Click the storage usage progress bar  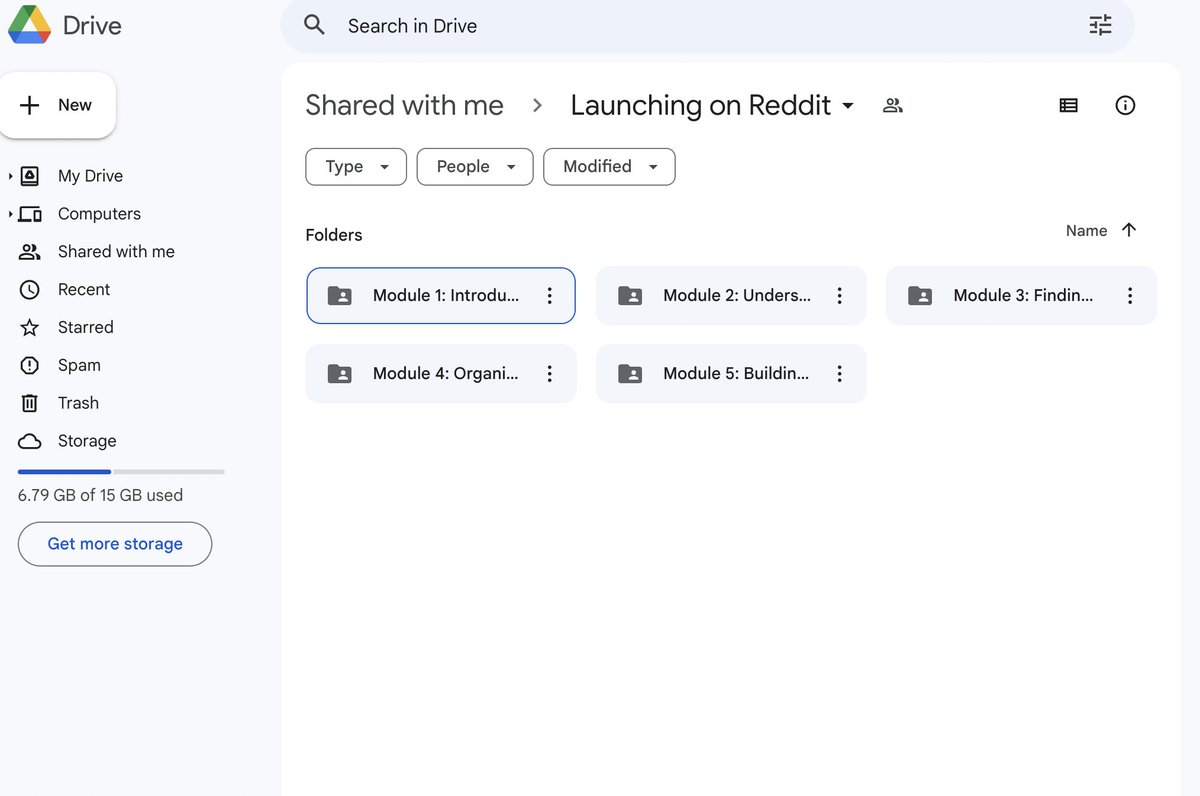(x=121, y=471)
